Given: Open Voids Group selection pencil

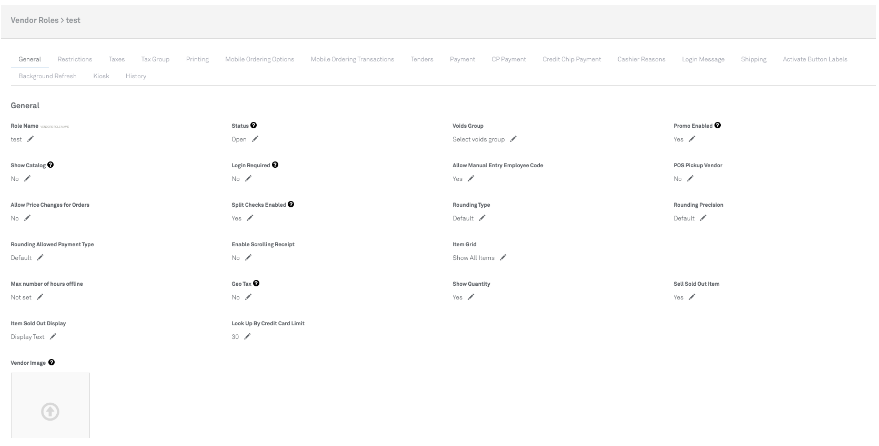Looking at the screenshot, I should [x=513, y=139].
